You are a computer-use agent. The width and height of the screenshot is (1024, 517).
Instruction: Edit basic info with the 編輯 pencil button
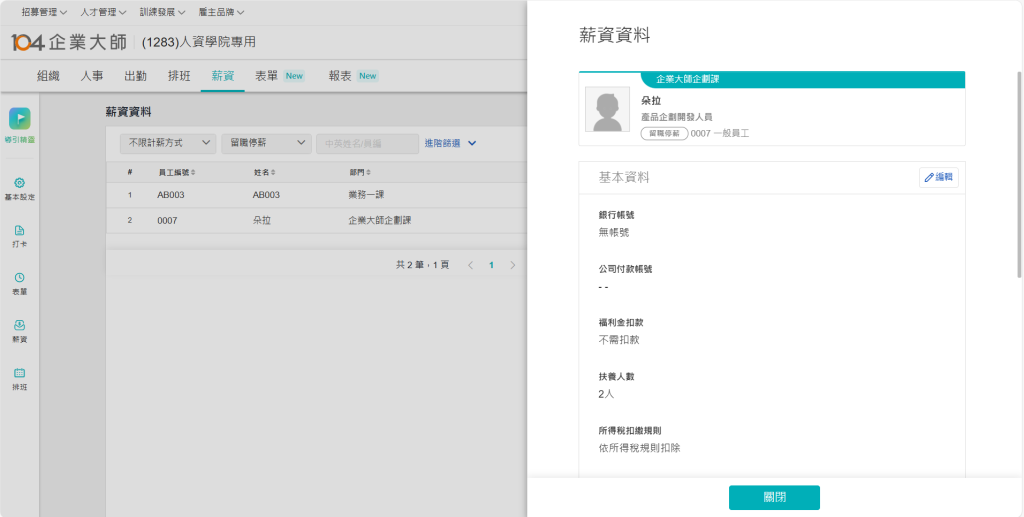tap(938, 177)
